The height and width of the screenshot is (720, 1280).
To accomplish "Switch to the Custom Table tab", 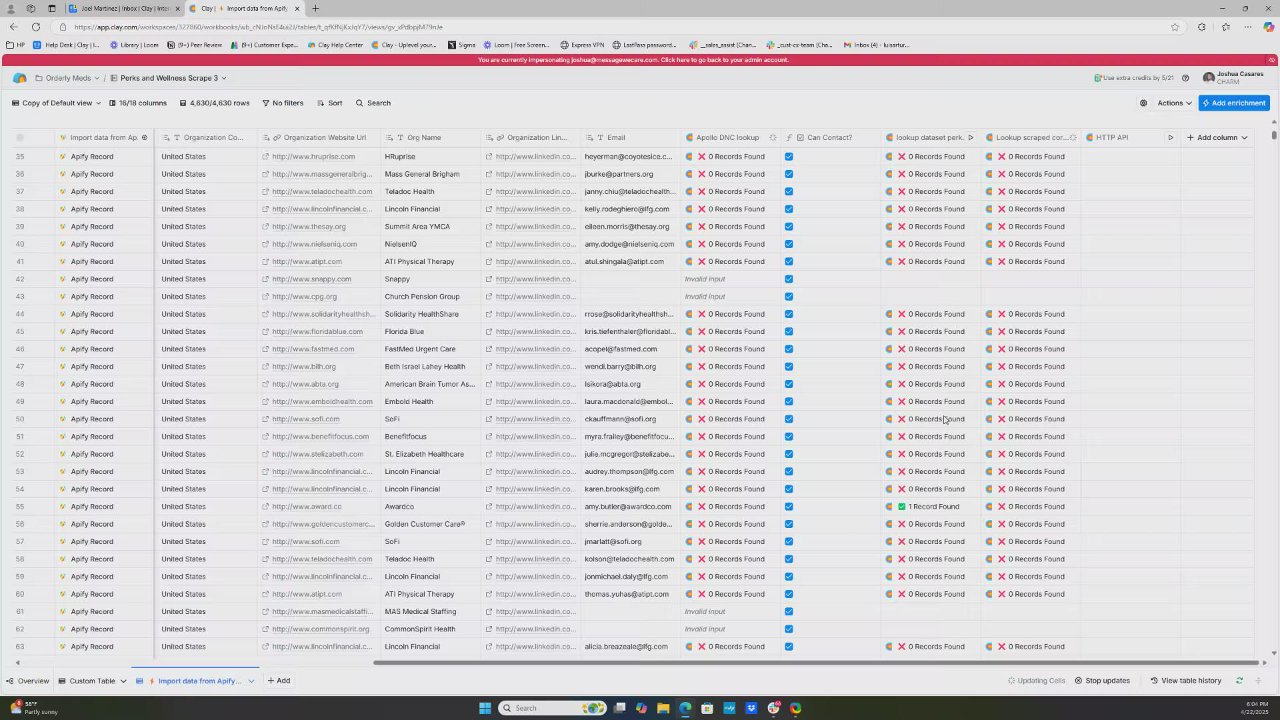I will point(86,681).
